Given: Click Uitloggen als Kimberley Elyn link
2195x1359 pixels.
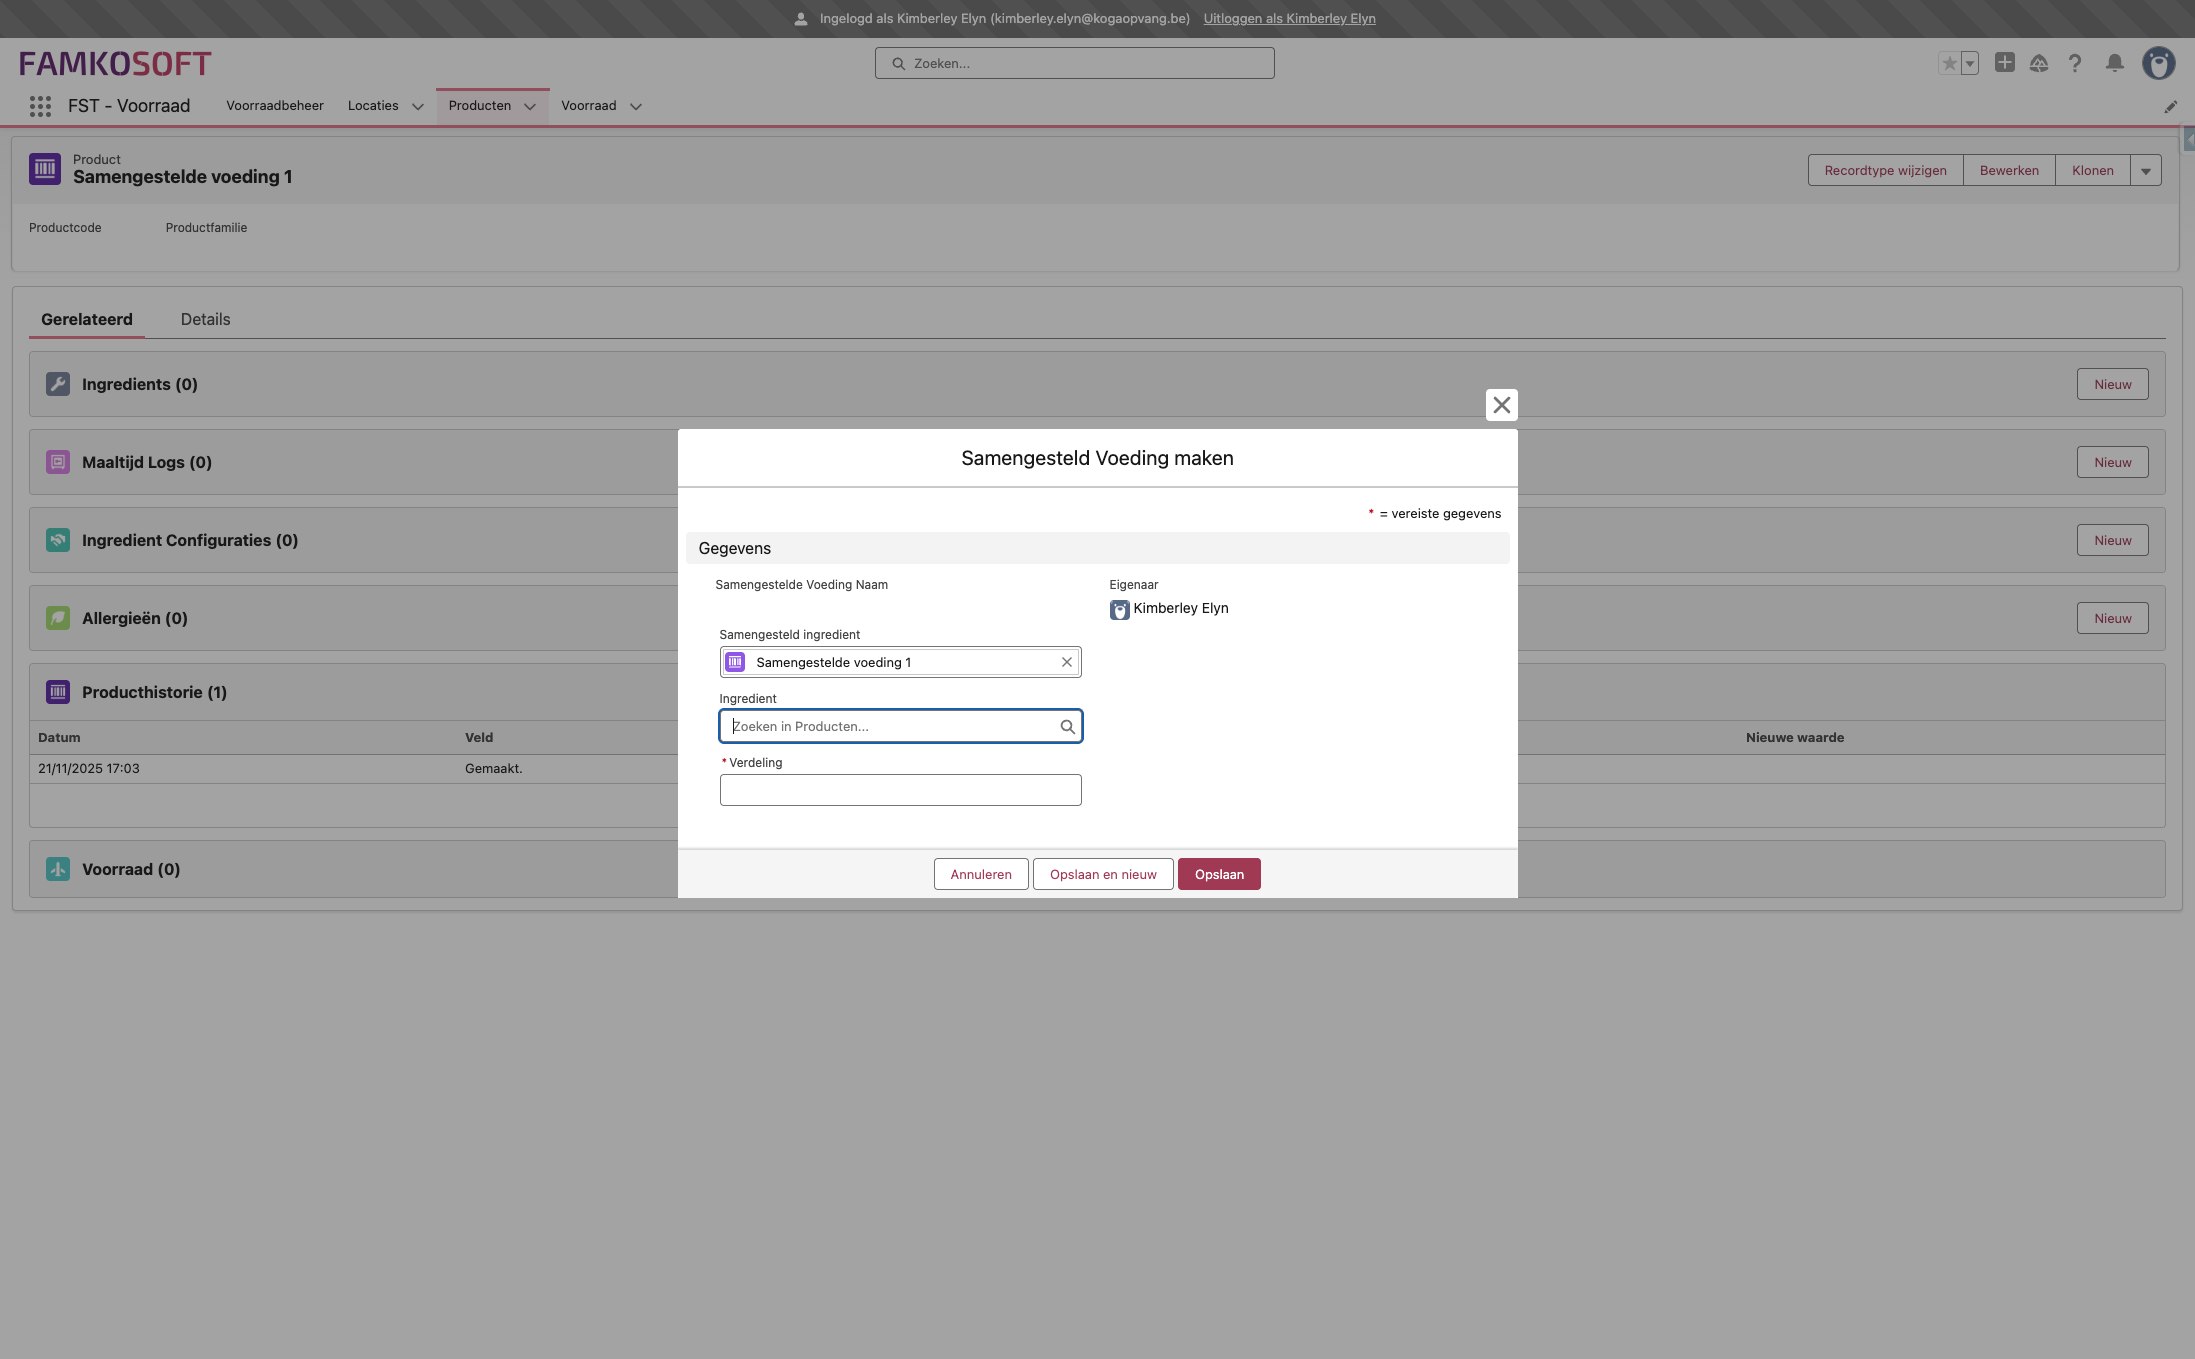Looking at the screenshot, I should 1289,18.
